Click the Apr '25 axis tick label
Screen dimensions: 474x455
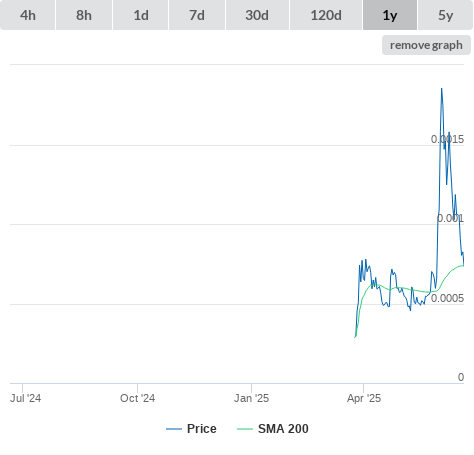tap(364, 398)
